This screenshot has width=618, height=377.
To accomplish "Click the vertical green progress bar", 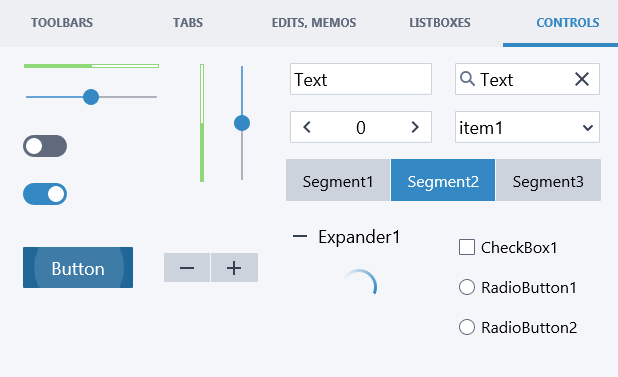I will 202,123.
